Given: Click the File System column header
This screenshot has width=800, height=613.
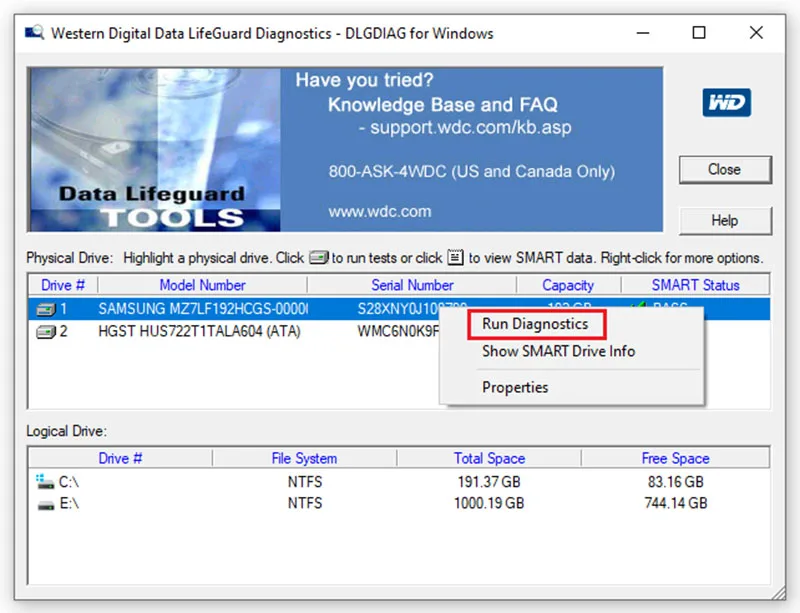Looking at the screenshot, I should (x=304, y=458).
